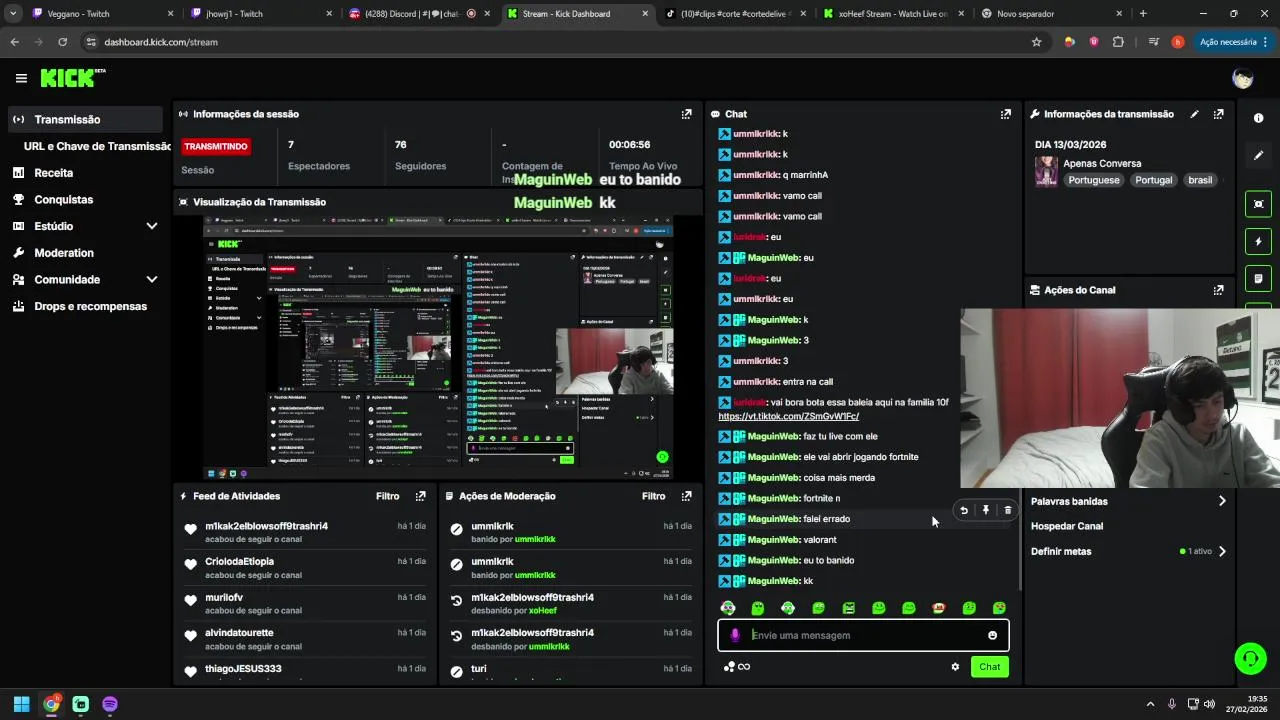Open Filtro in the Feed de Atividades
The image size is (1280, 720).
click(387, 496)
